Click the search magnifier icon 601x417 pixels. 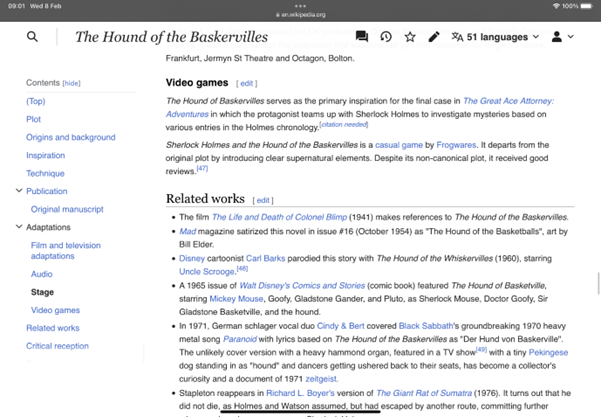pos(32,37)
